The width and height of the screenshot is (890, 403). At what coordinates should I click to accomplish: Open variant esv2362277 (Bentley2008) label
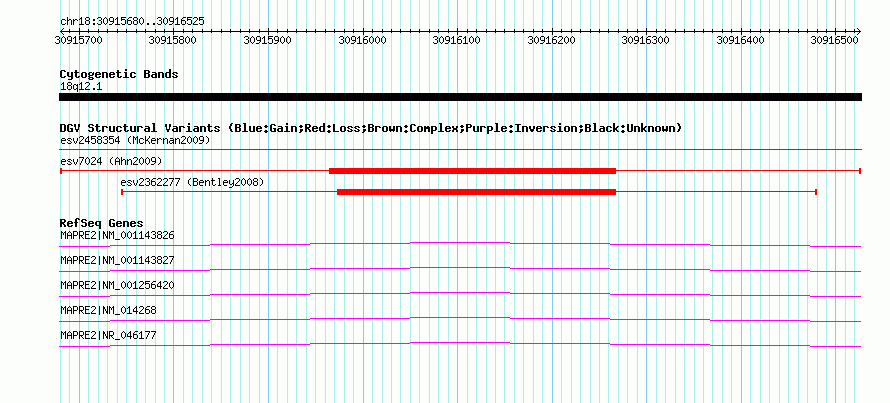click(x=192, y=182)
